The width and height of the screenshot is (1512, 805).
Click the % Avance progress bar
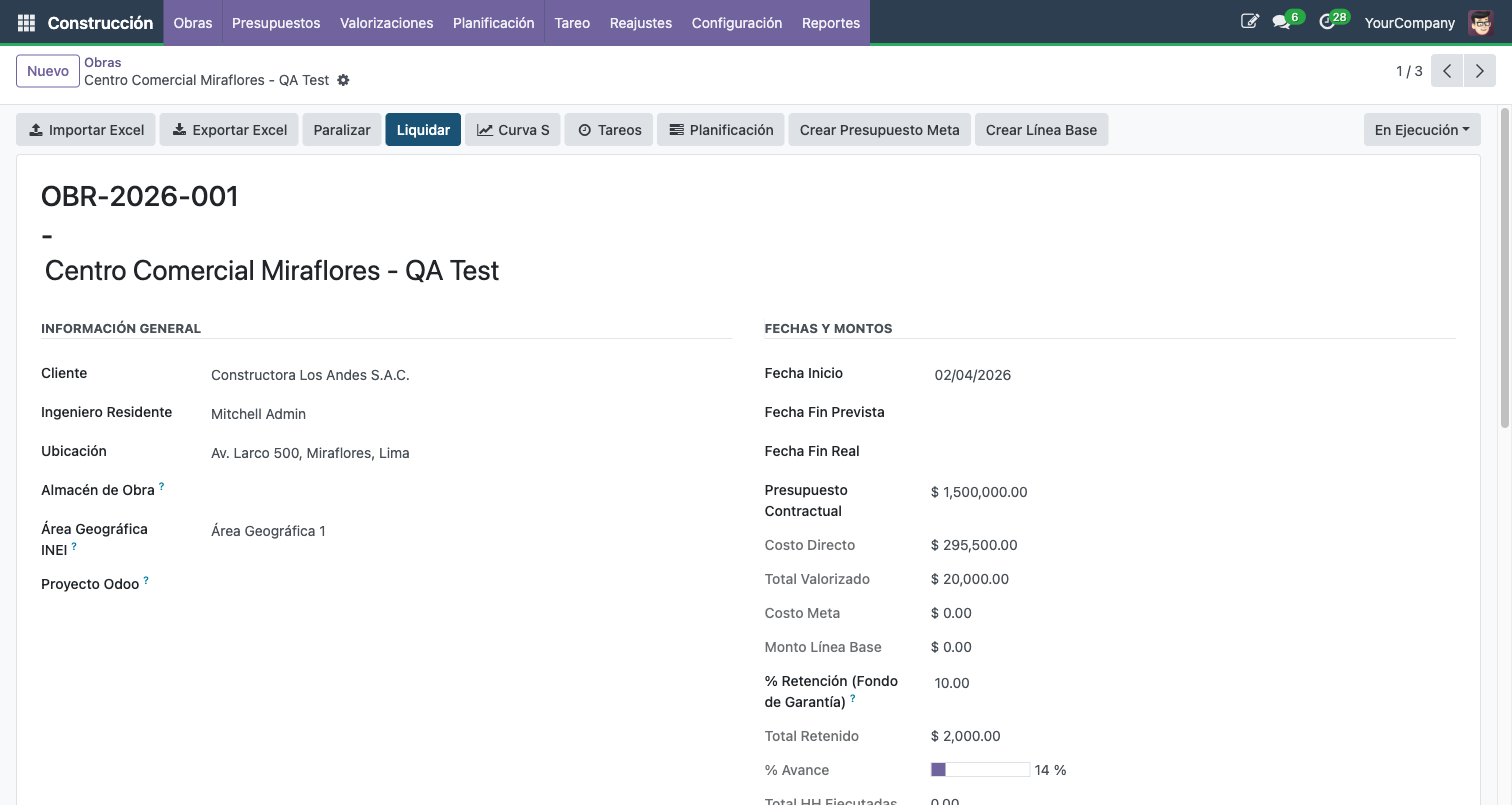pos(980,770)
